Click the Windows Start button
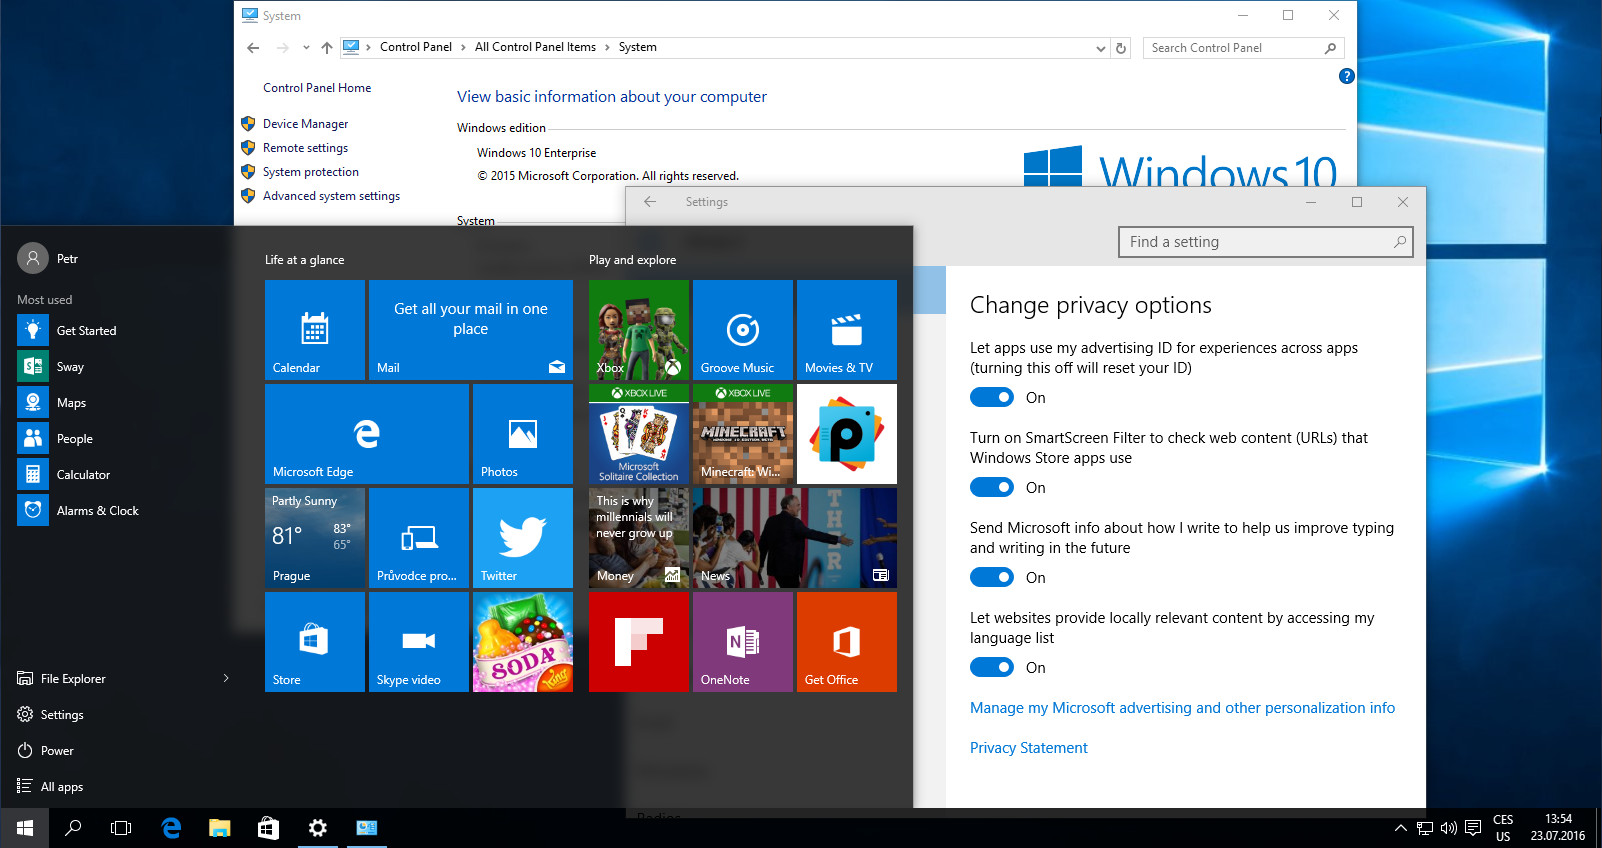The width and height of the screenshot is (1602, 848). pyautogui.click(x=24, y=828)
